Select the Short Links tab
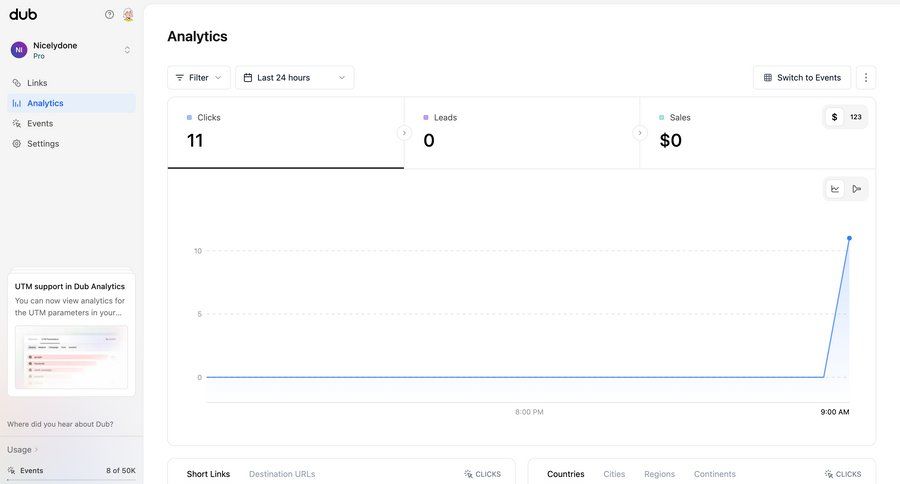Viewport: 900px width, 484px height. coord(208,474)
